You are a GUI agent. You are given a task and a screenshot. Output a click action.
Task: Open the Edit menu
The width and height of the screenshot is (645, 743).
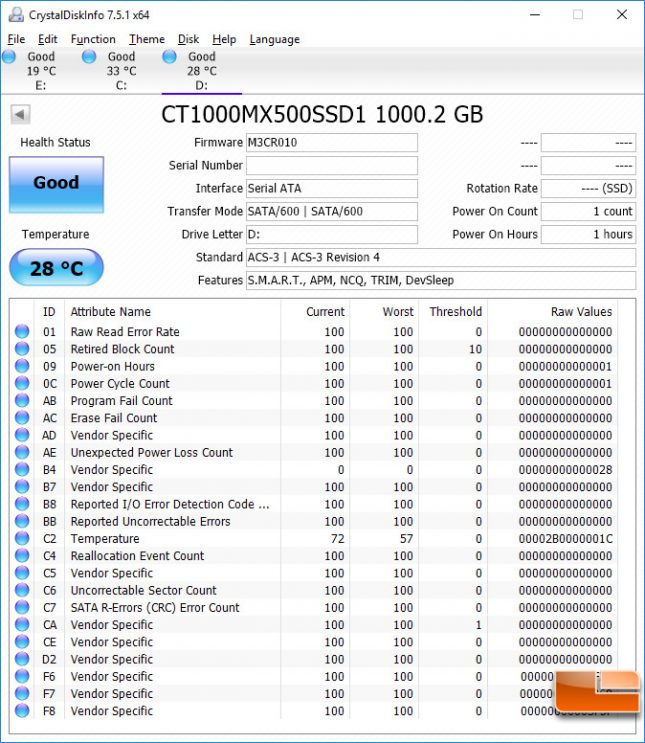[x=47, y=39]
